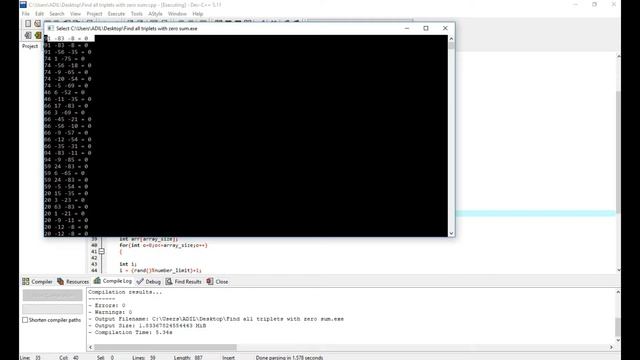
Task: Click the New file toolbar icon
Action: tap(28, 24)
